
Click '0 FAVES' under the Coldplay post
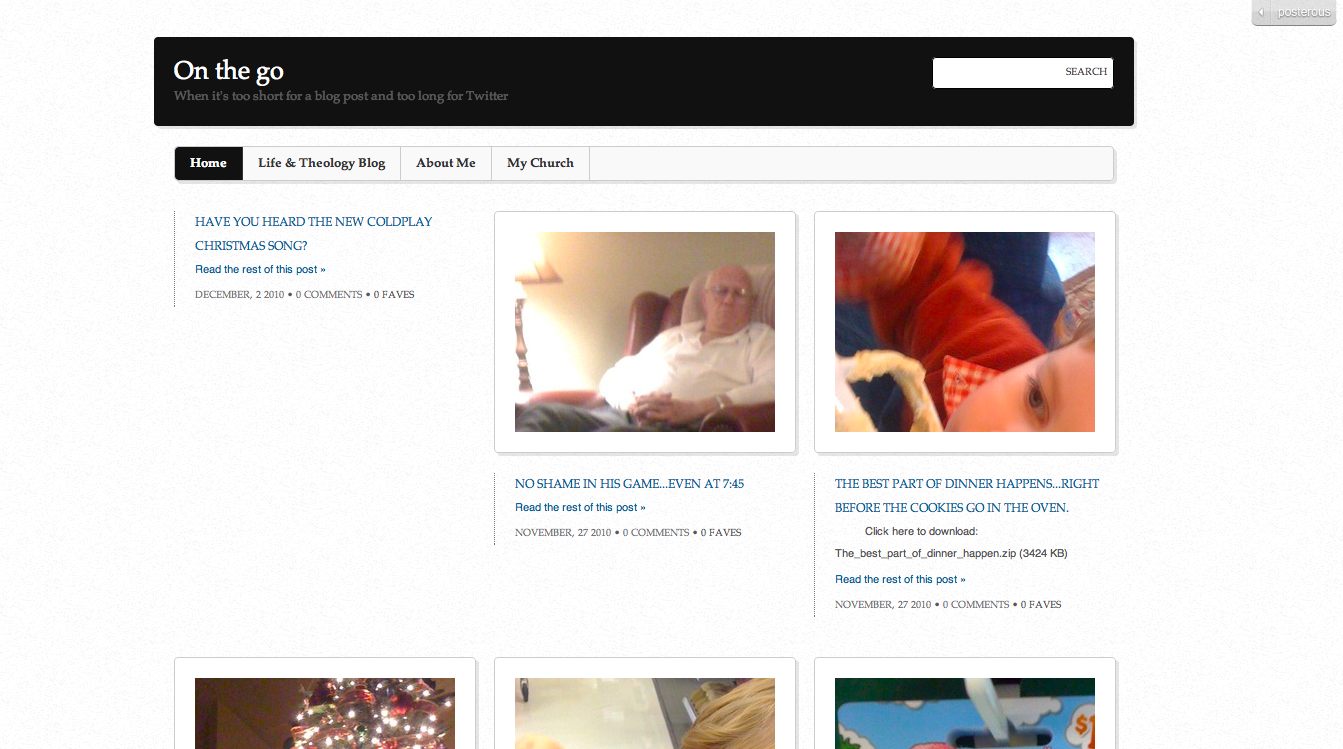coord(394,295)
